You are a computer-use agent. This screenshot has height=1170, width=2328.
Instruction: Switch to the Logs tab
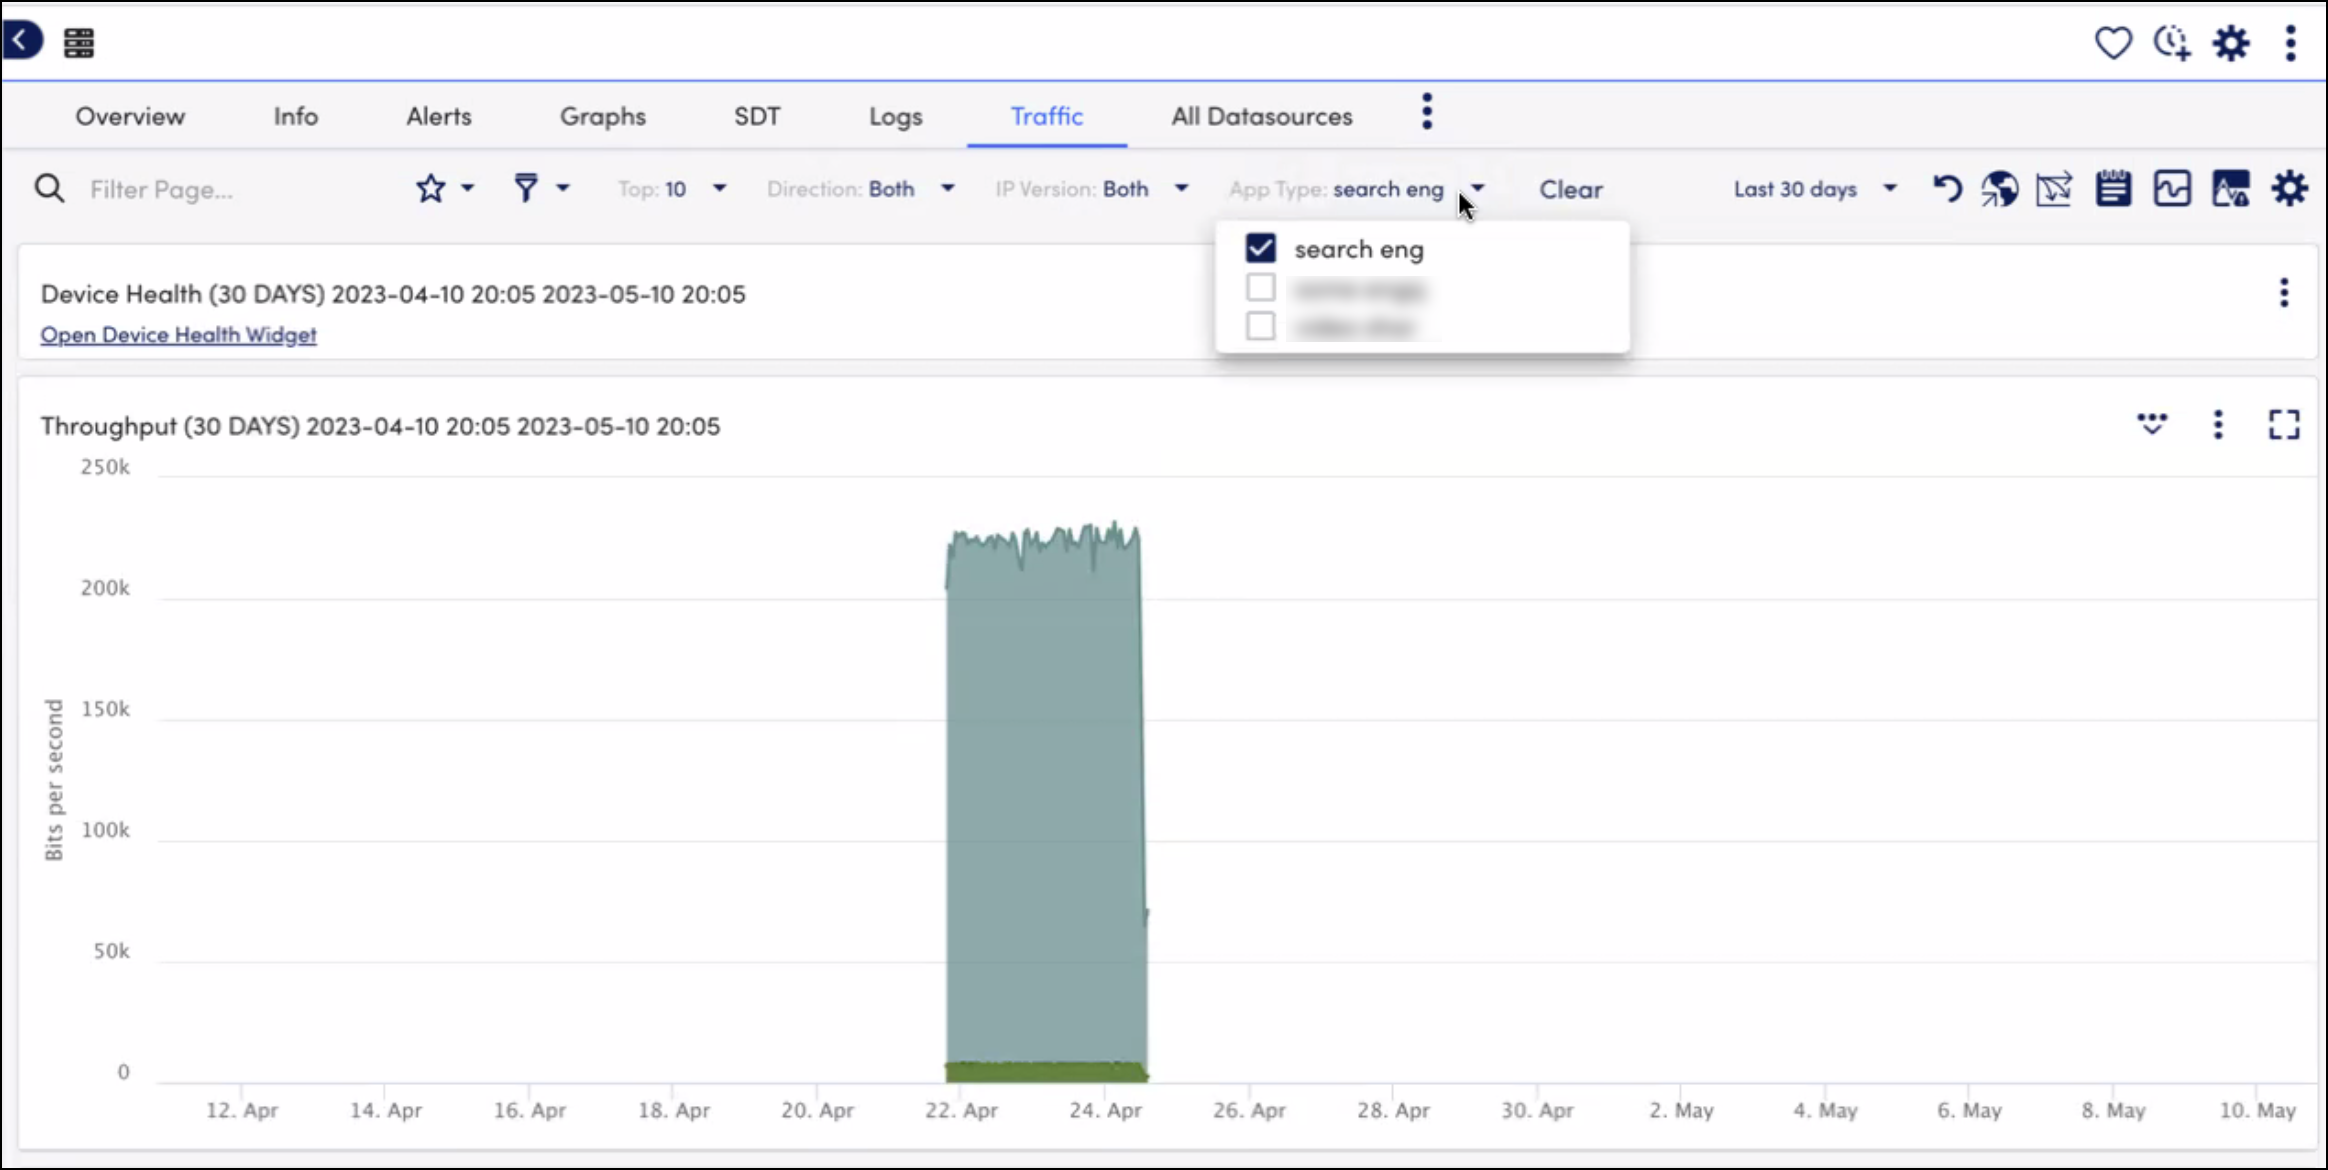tap(895, 116)
